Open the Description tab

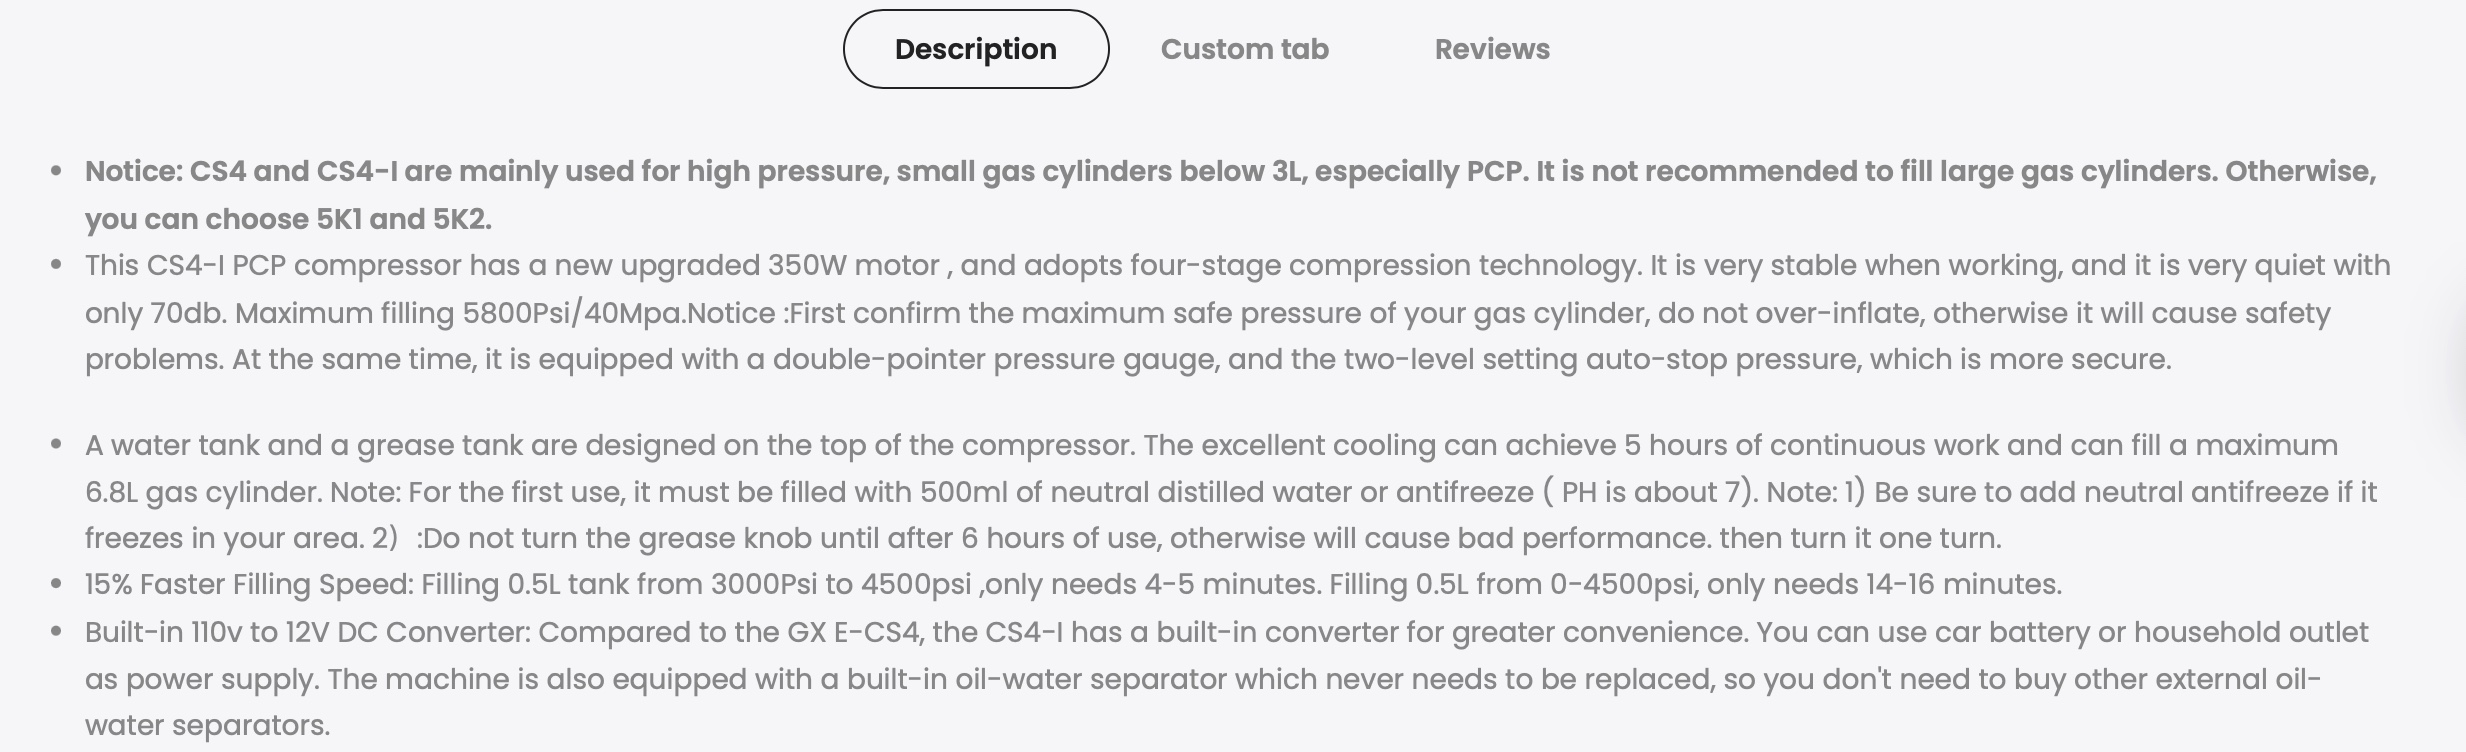pos(975,49)
